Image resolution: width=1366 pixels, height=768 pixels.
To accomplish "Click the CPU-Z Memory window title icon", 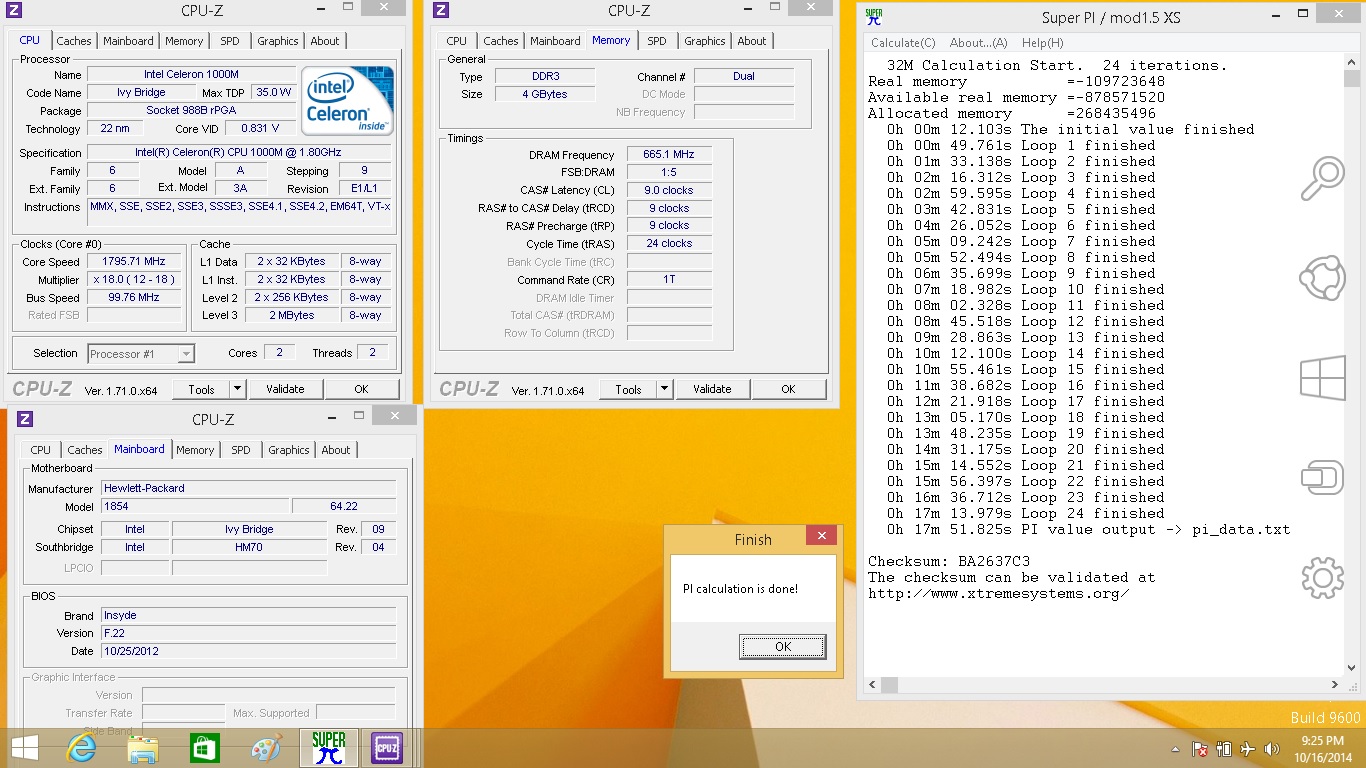I will tap(442, 11).
